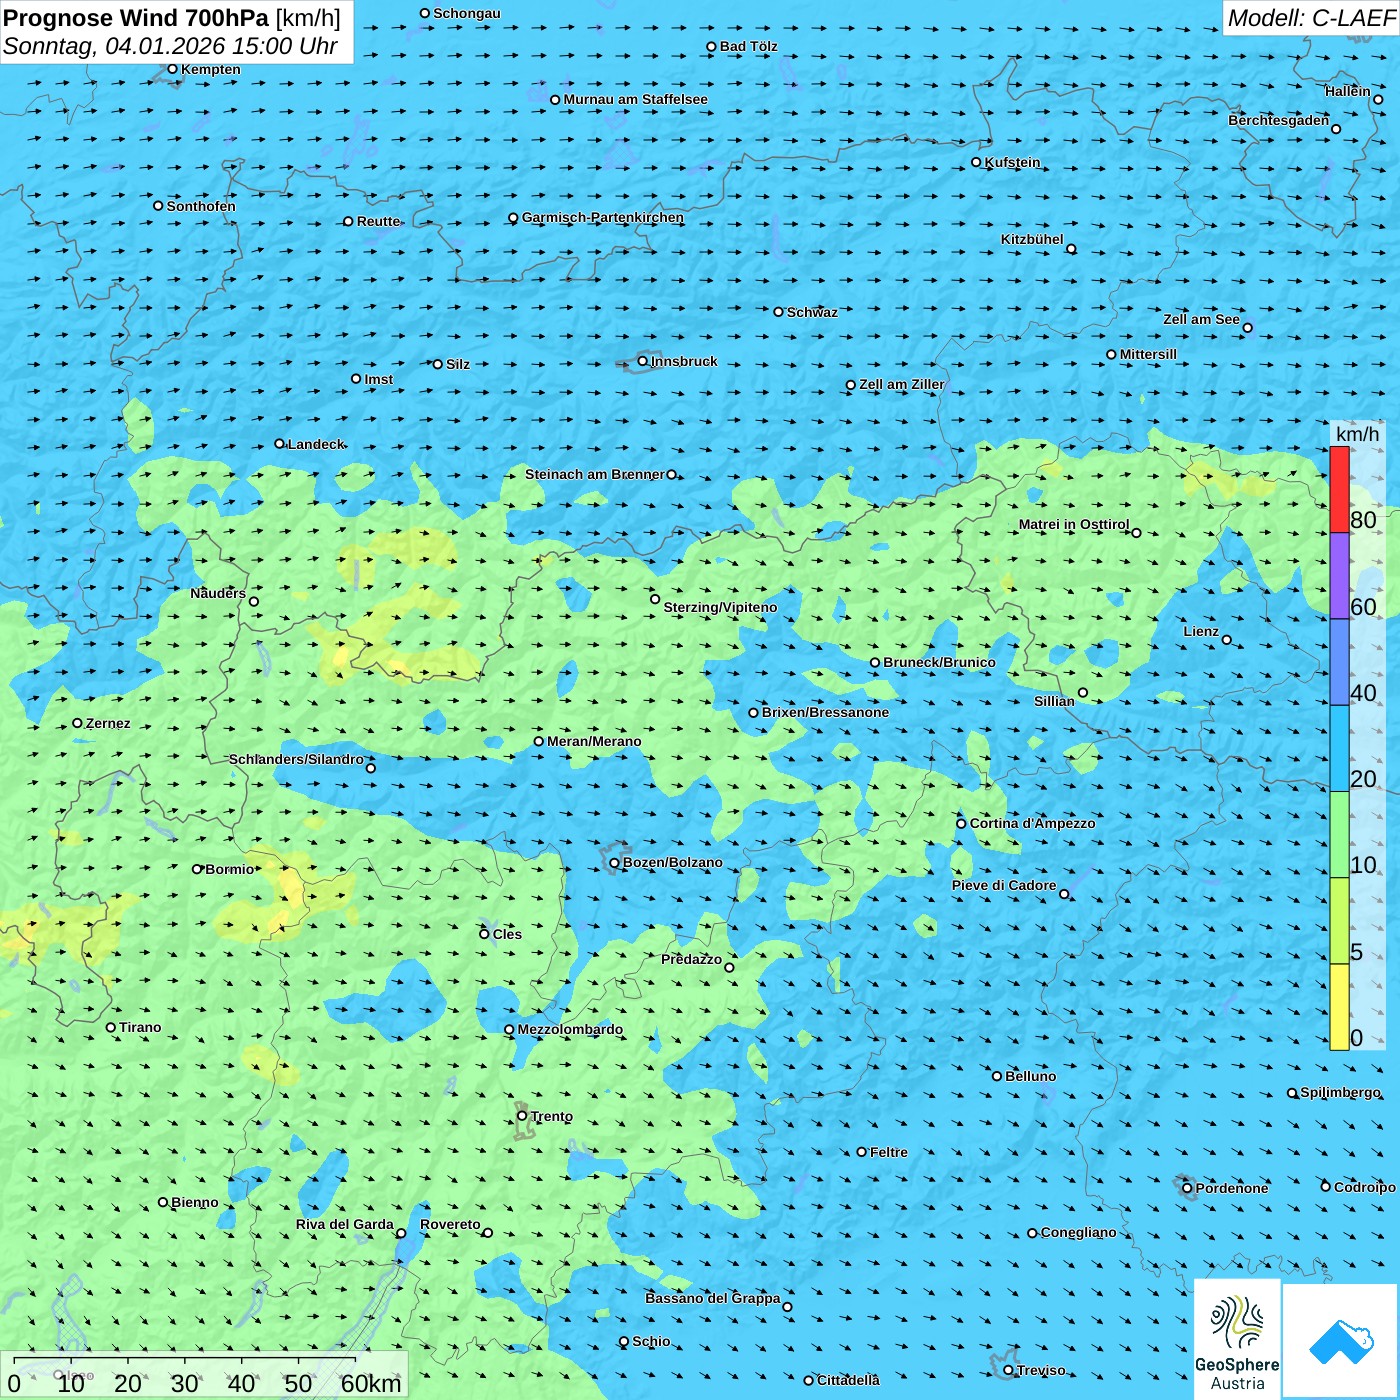Click the Trento city marker
Viewport: 1400px width, 1400px height.
(x=521, y=1116)
